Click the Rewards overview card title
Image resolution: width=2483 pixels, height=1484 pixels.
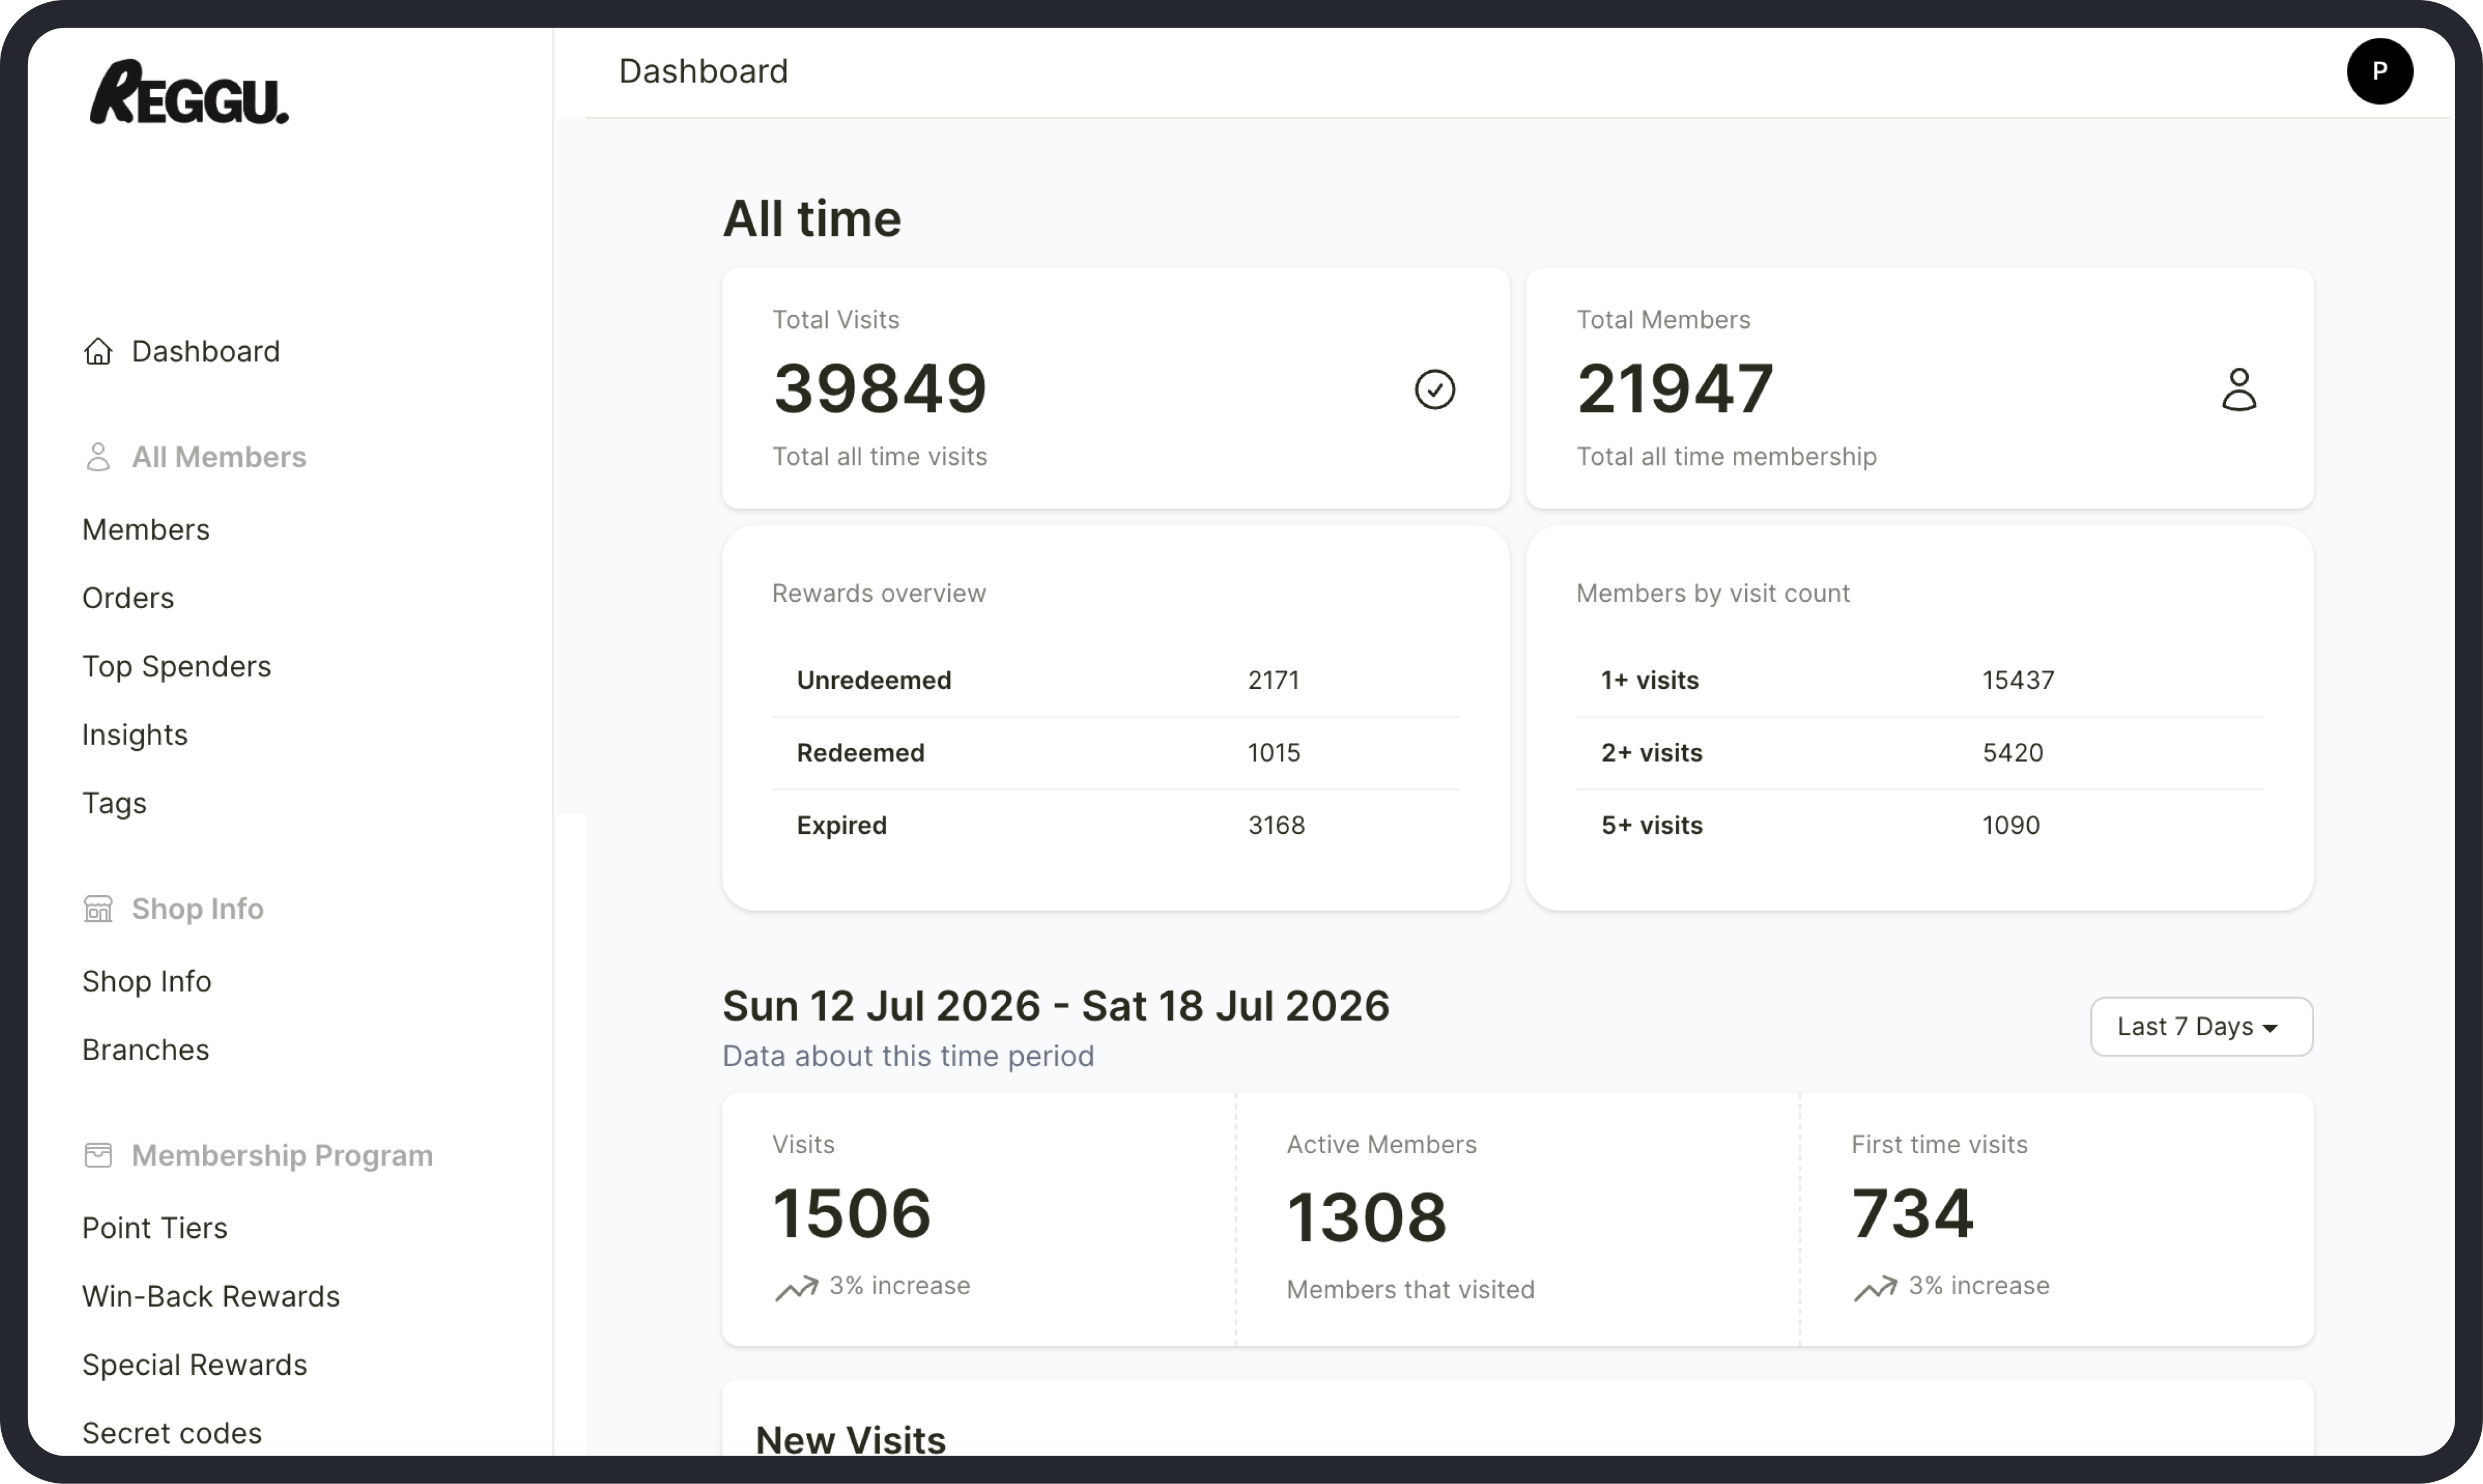(879, 593)
